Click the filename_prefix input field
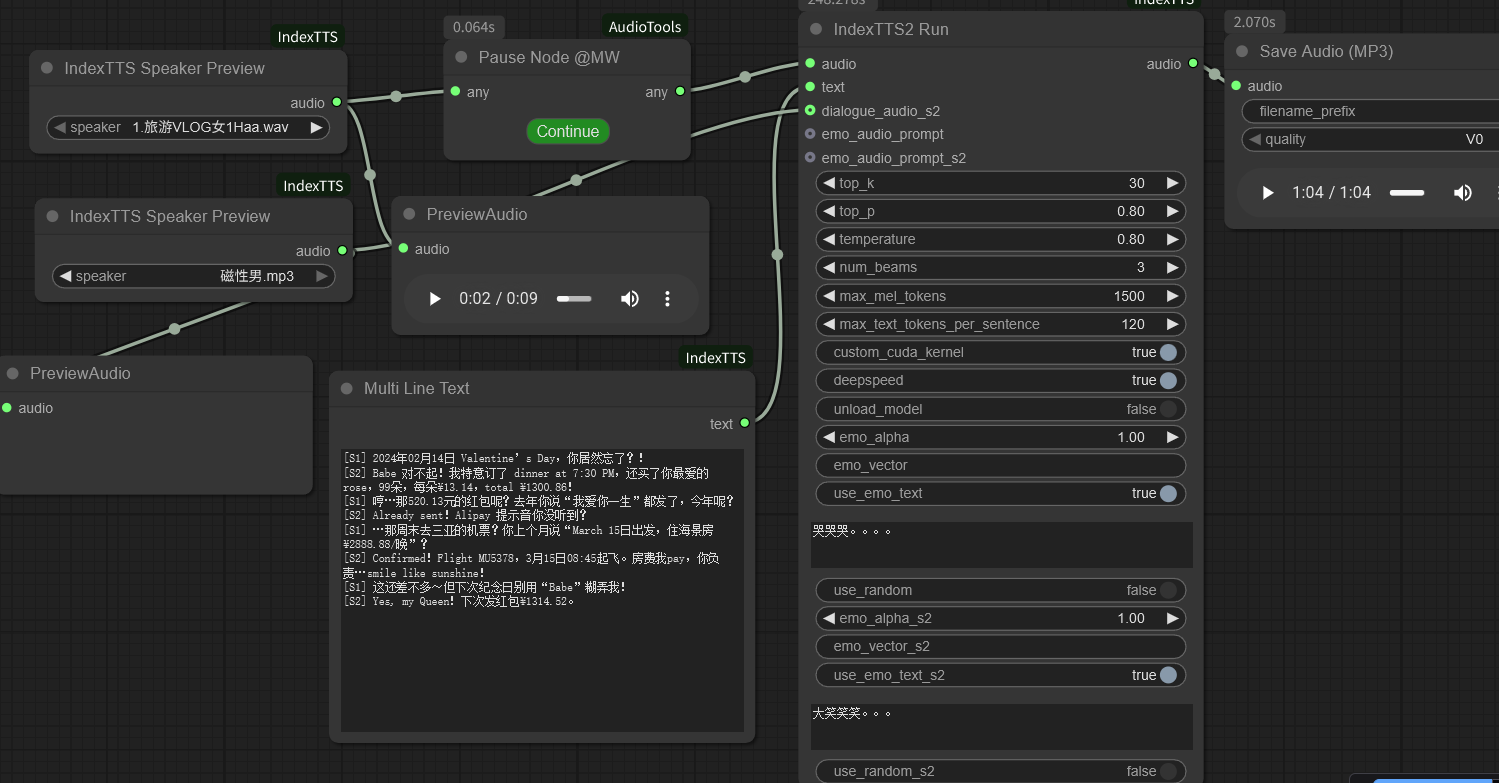The height and width of the screenshot is (783, 1499). click(1370, 112)
